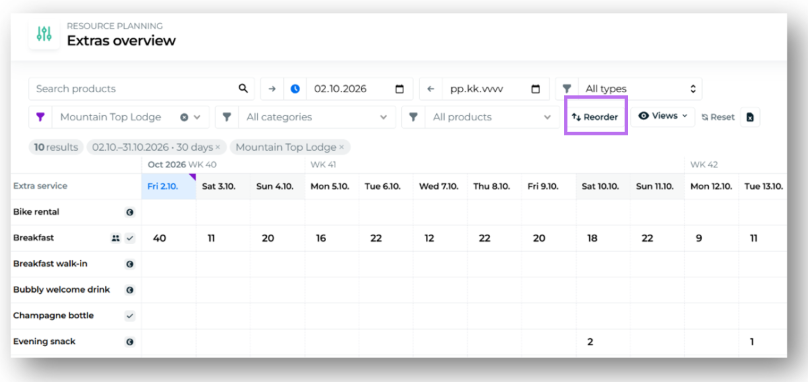Click the Evening snack row label
The height and width of the screenshot is (382, 808).
pos(44,341)
